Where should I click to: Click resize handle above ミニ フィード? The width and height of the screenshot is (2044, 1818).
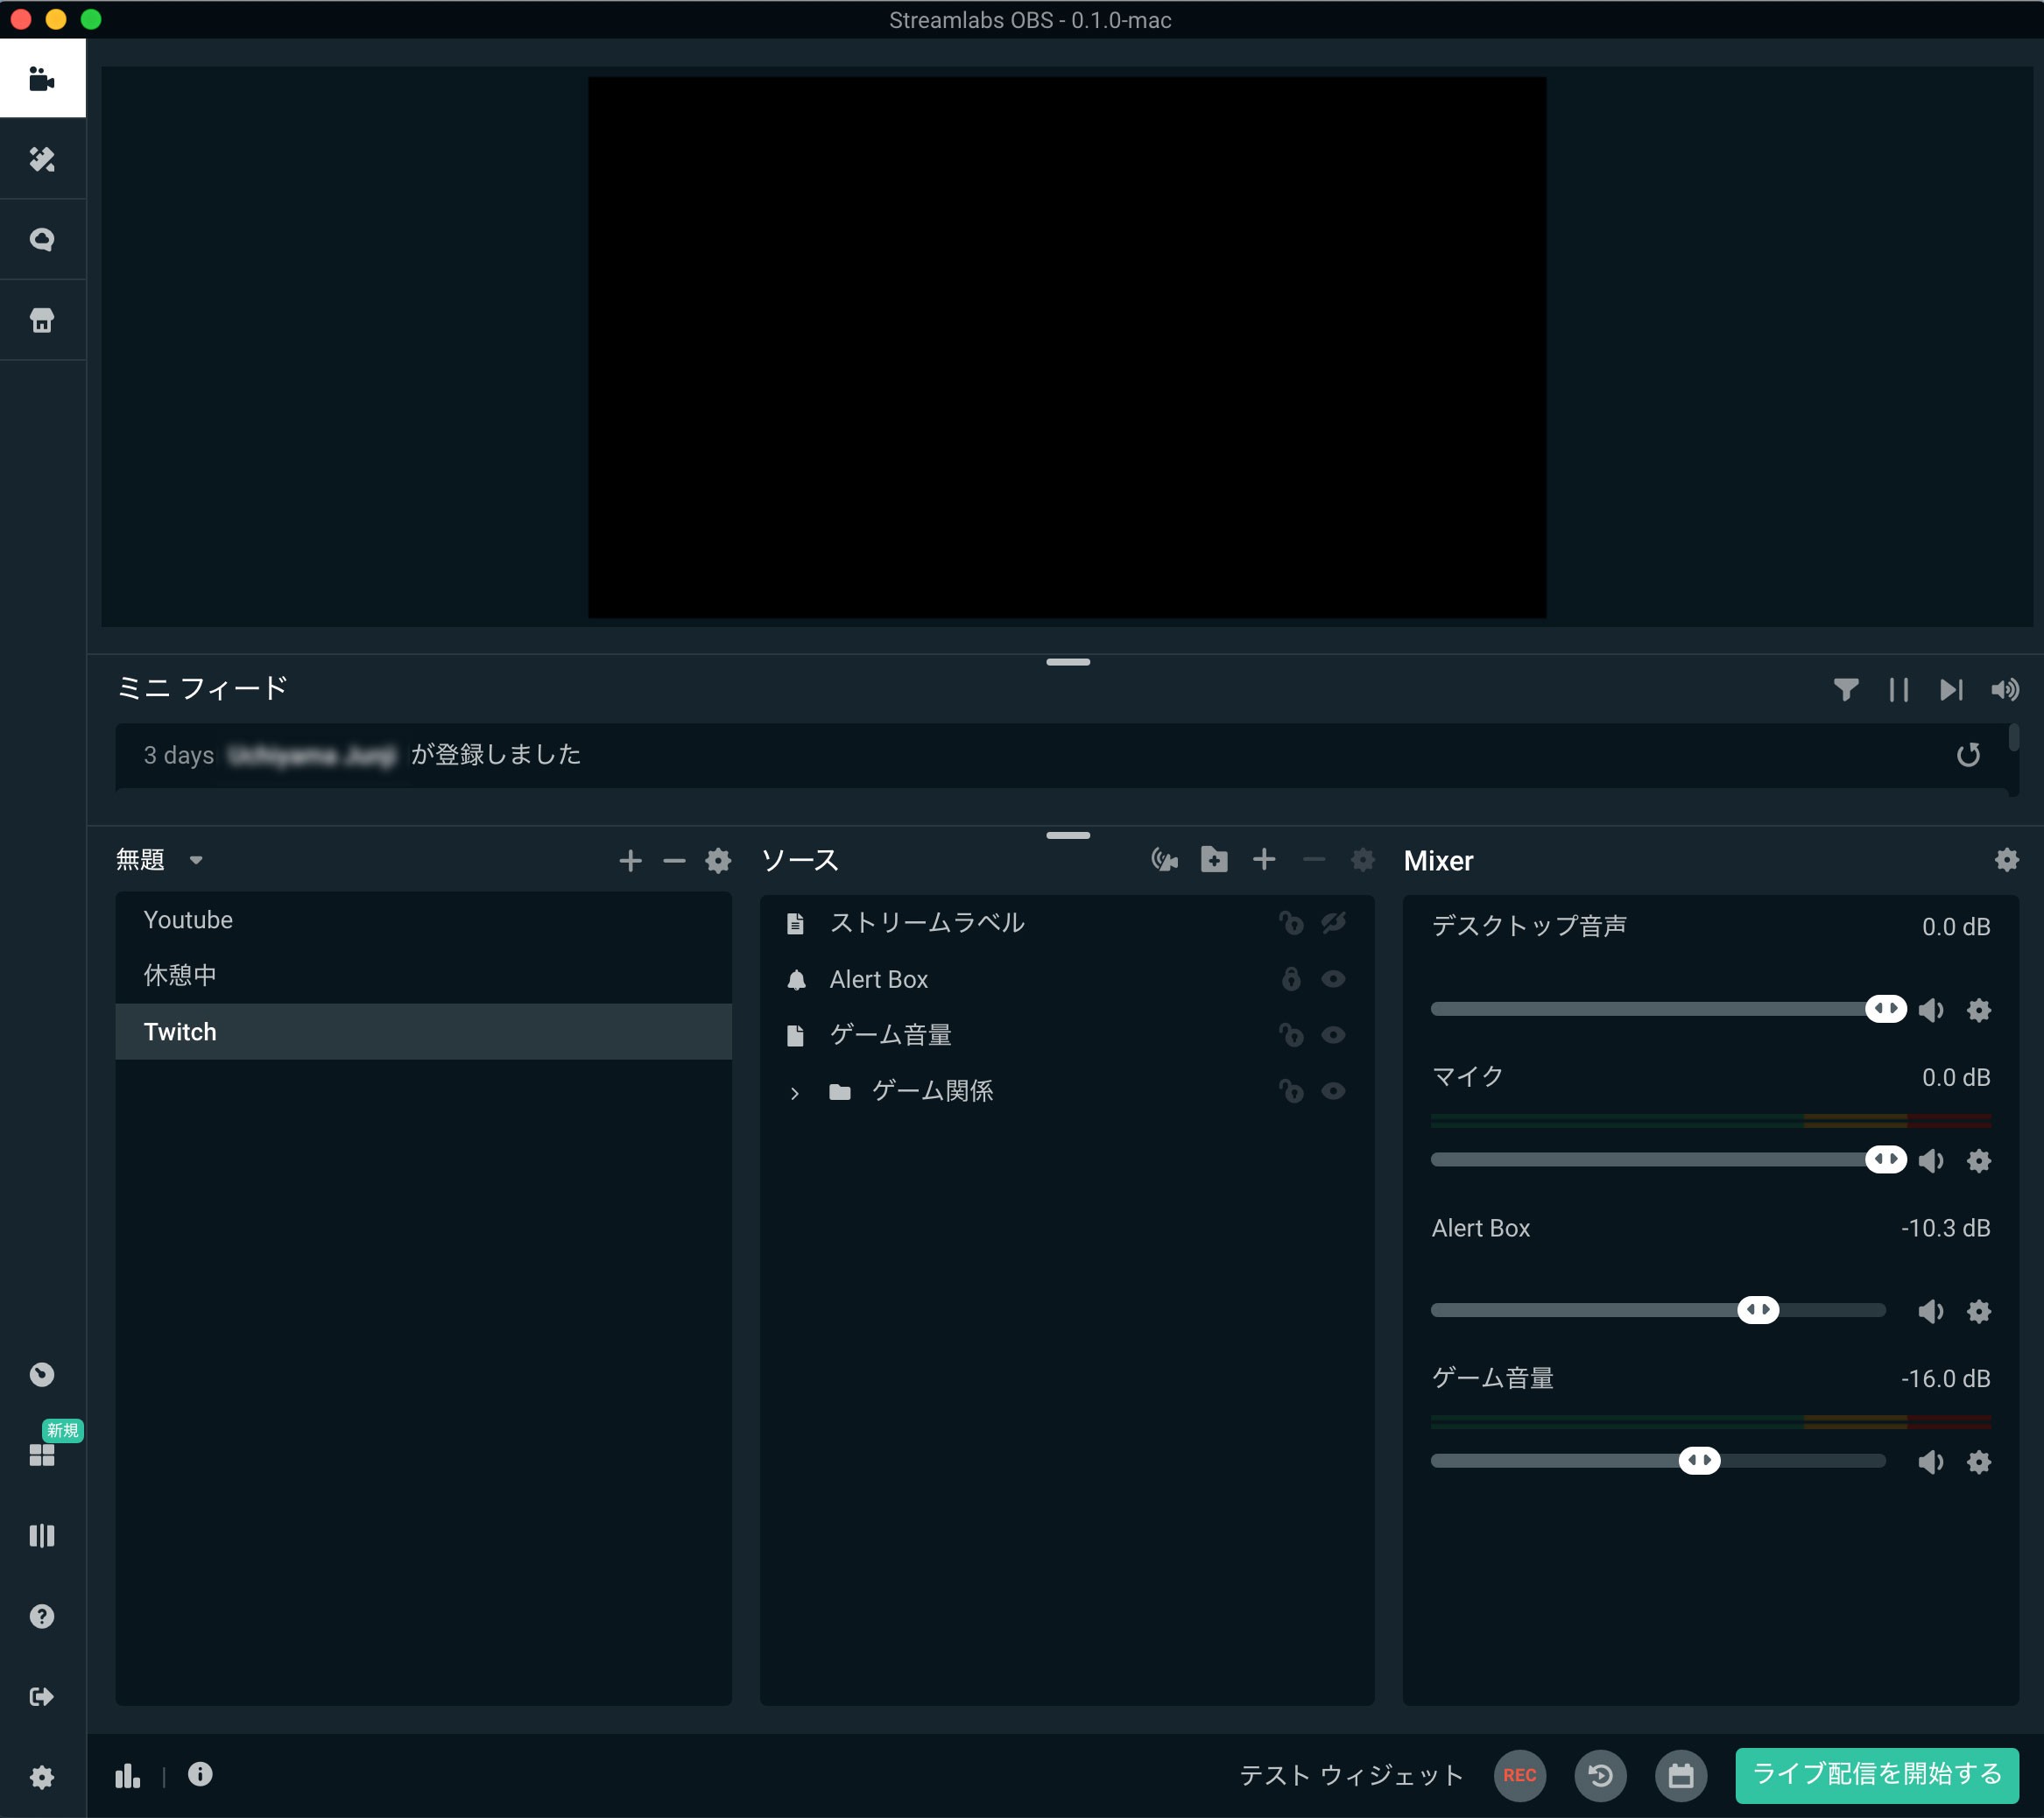[1068, 662]
